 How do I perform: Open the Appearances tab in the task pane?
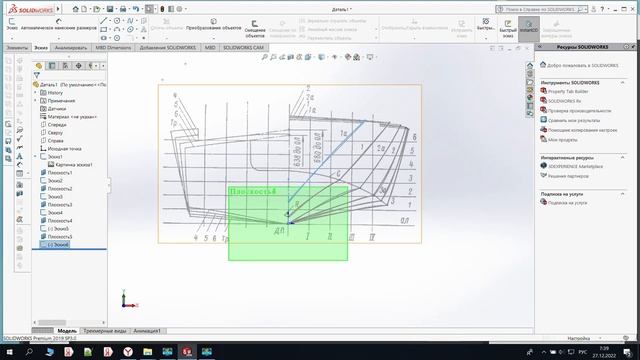[530, 98]
